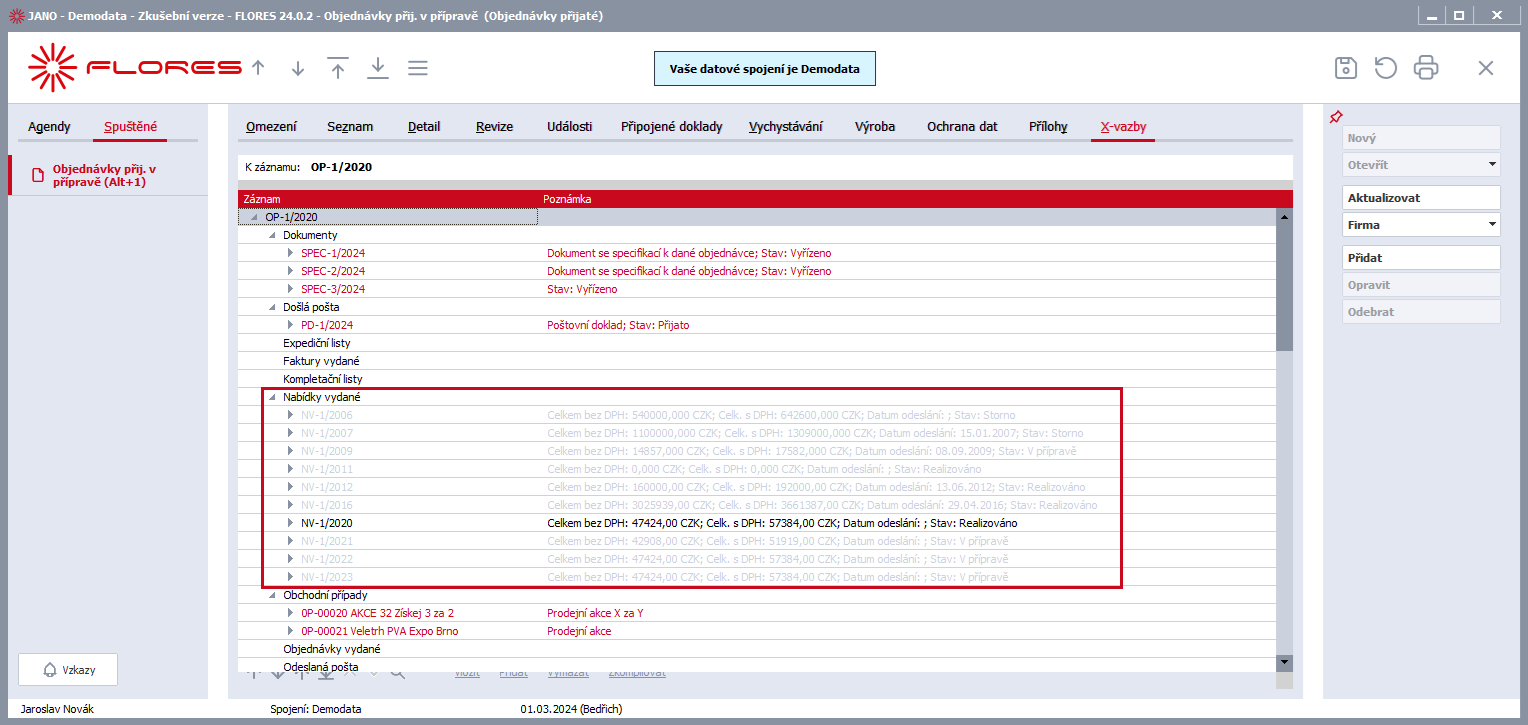Jump to first record arrow icon
This screenshot has width=1528, height=725.
(338, 67)
